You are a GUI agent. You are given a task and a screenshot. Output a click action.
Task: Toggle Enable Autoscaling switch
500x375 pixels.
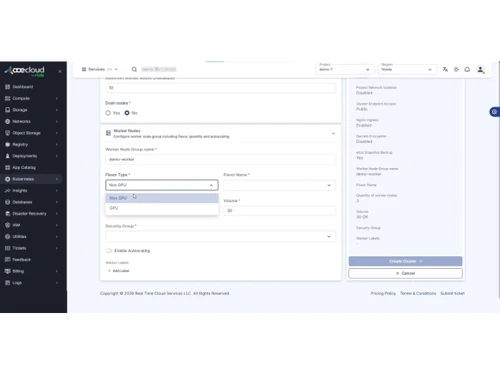[109, 251]
